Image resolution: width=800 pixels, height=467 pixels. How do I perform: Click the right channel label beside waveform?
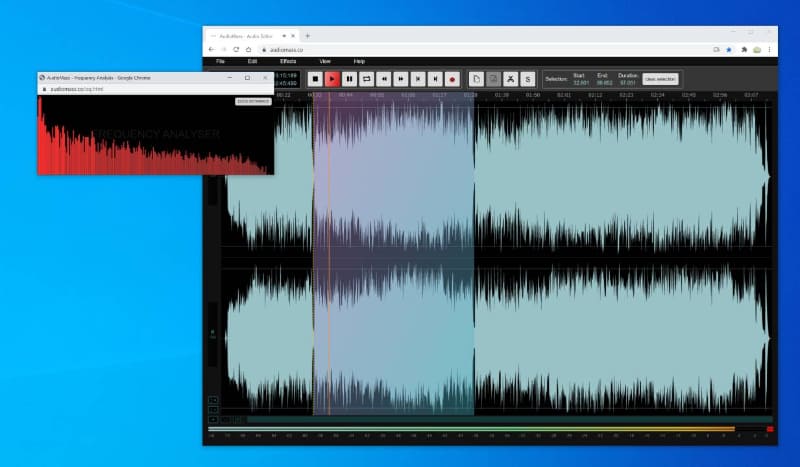click(x=213, y=334)
